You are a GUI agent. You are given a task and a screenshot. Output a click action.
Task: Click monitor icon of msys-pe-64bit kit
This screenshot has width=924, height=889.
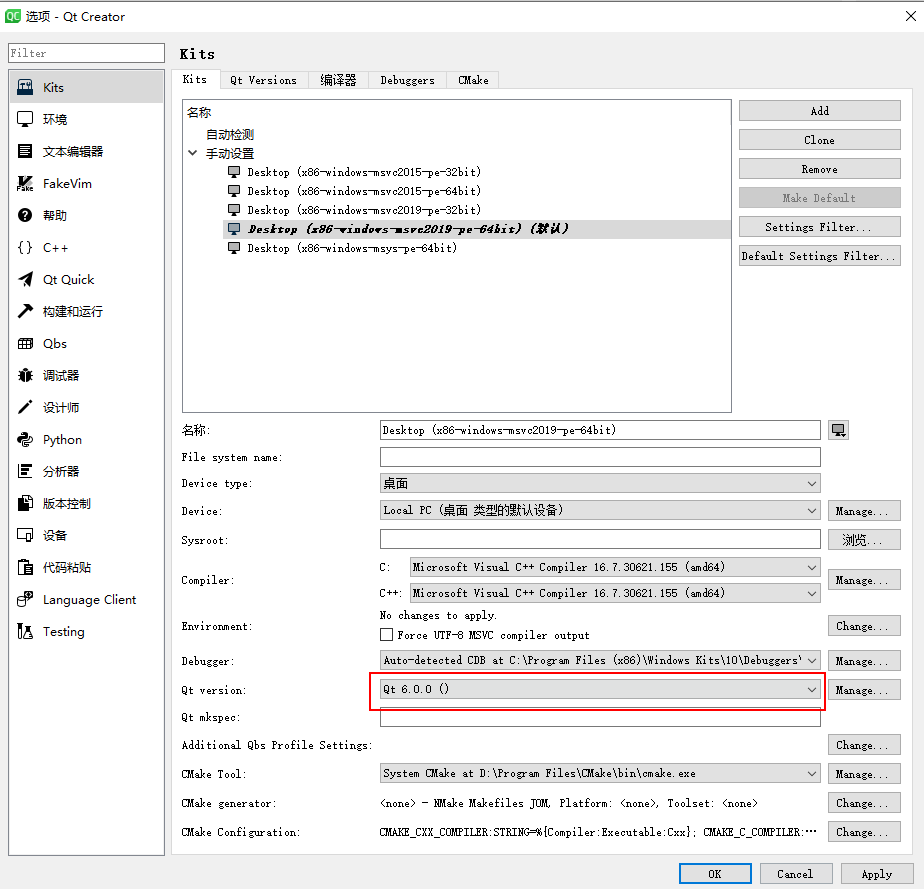pos(234,248)
